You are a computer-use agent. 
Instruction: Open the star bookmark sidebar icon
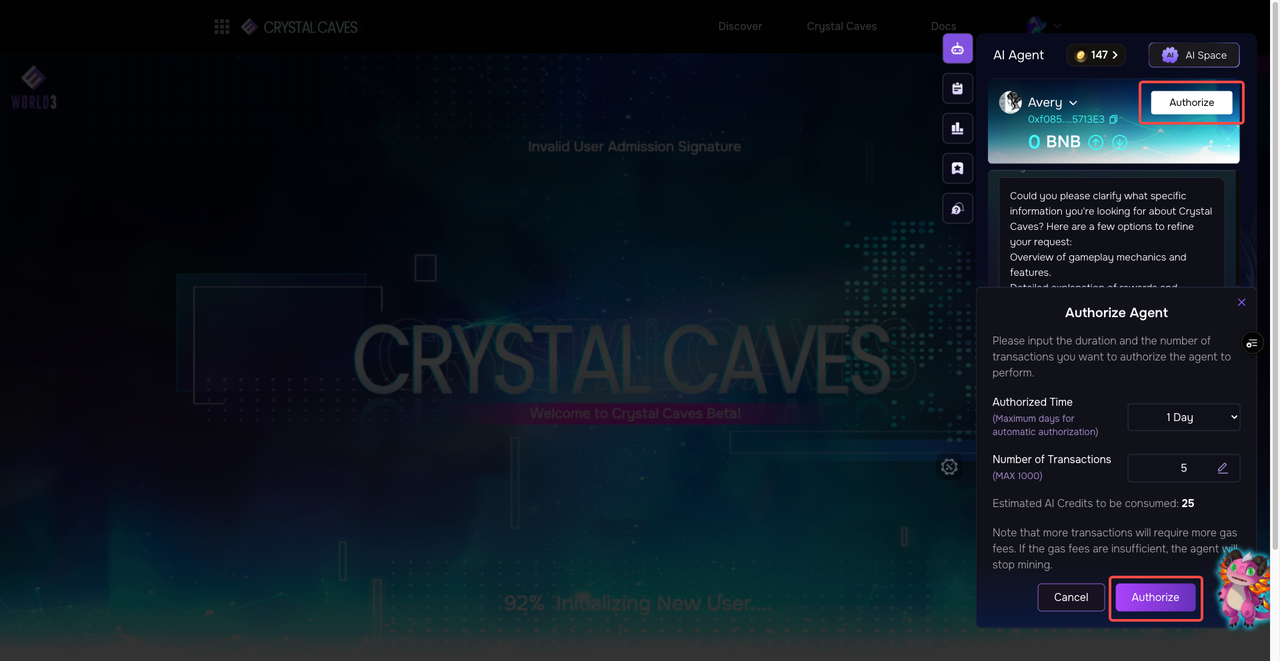(957, 168)
